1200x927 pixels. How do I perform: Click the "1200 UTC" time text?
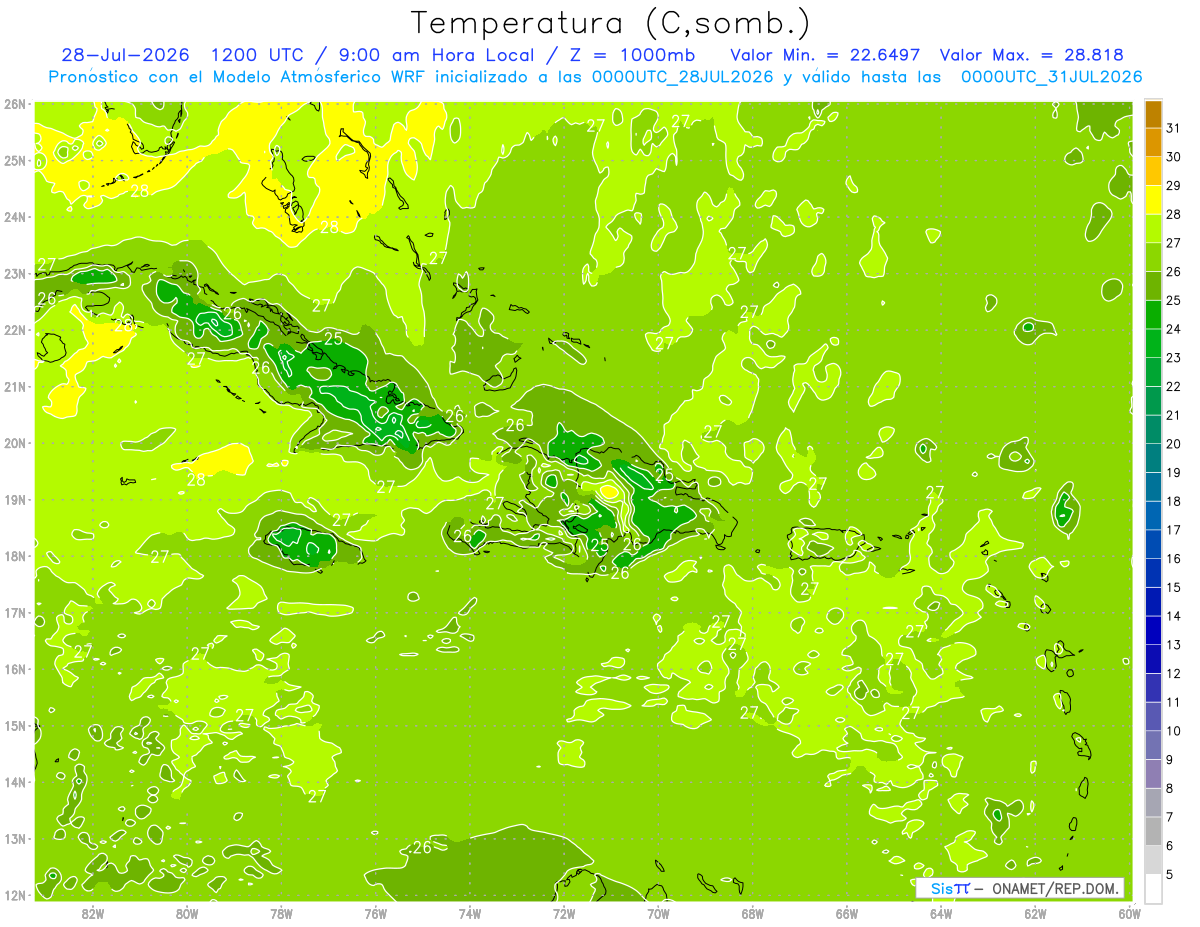[255, 55]
